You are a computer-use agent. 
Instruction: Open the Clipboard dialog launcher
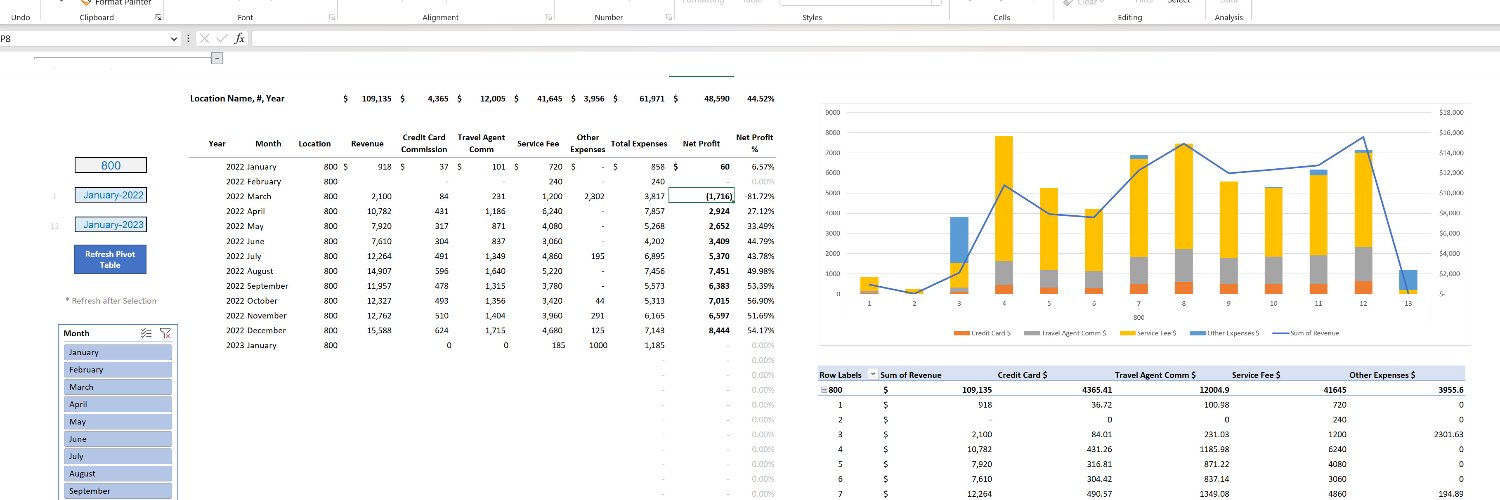tap(159, 18)
